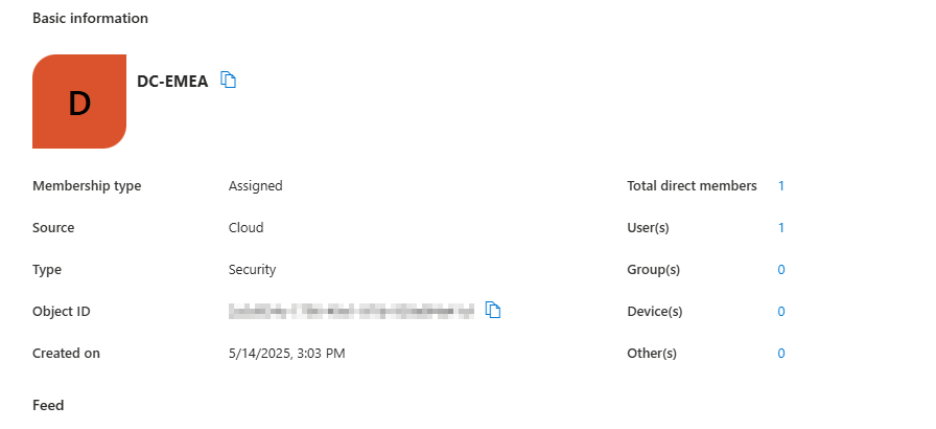This screenshot has width=936, height=429.
Task: Click the DC-EMEA group name text
Action: coord(172,82)
